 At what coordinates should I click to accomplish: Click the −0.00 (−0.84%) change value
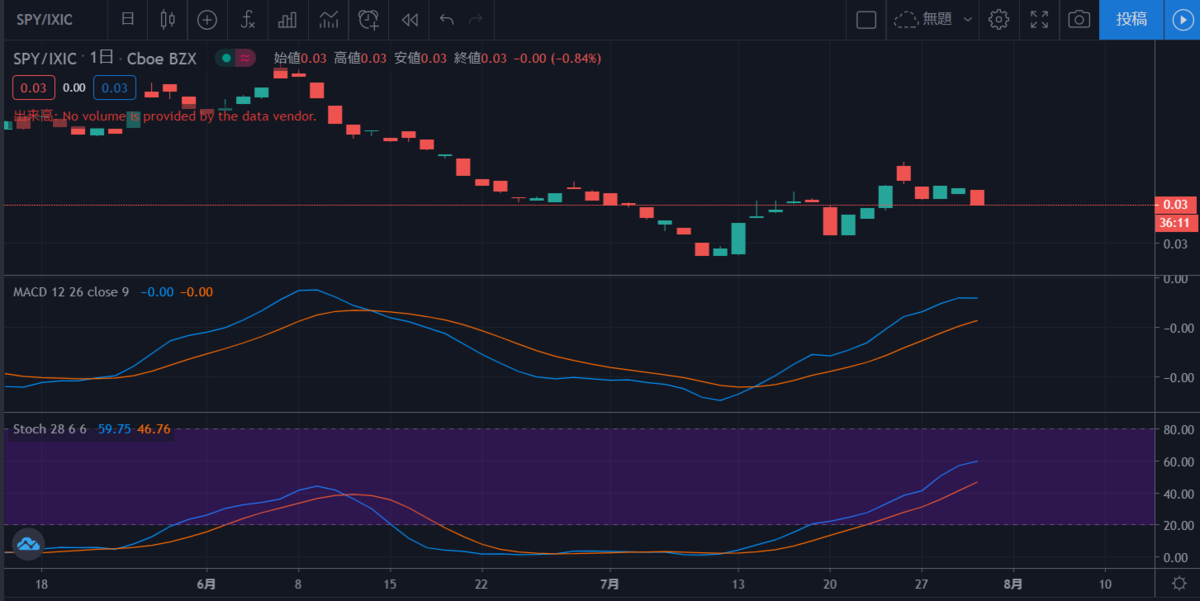point(559,58)
